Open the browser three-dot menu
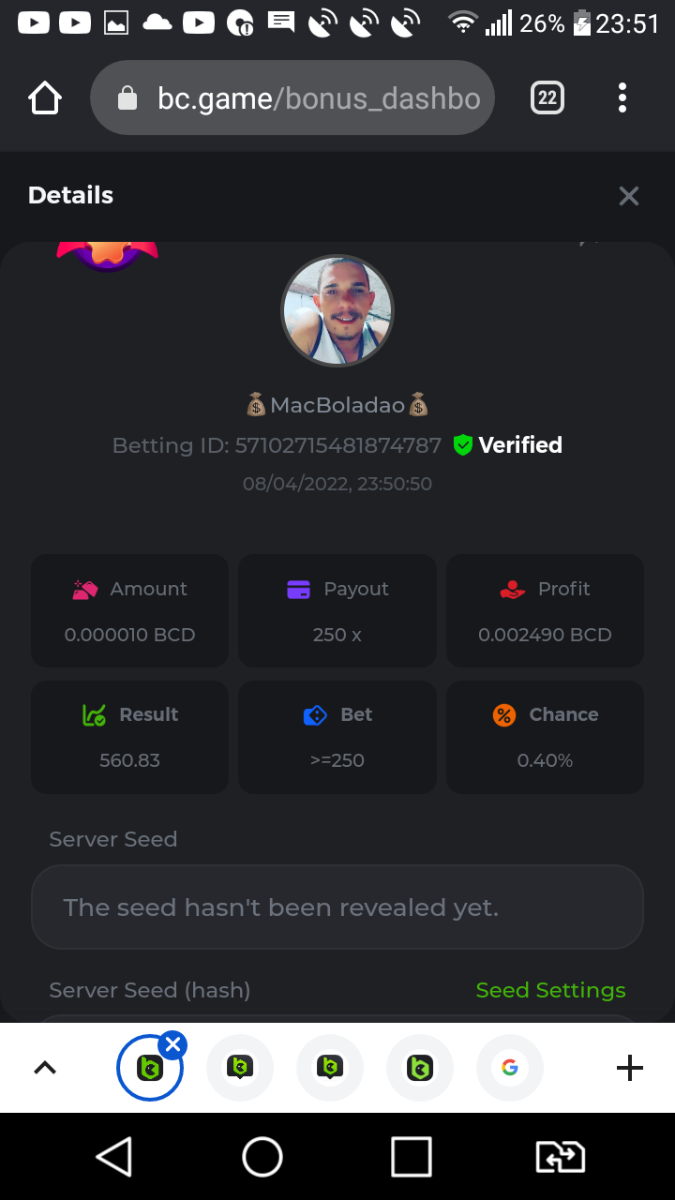Image resolution: width=675 pixels, height=1200 pixels. pyautogui.click(x=622, y=98)
